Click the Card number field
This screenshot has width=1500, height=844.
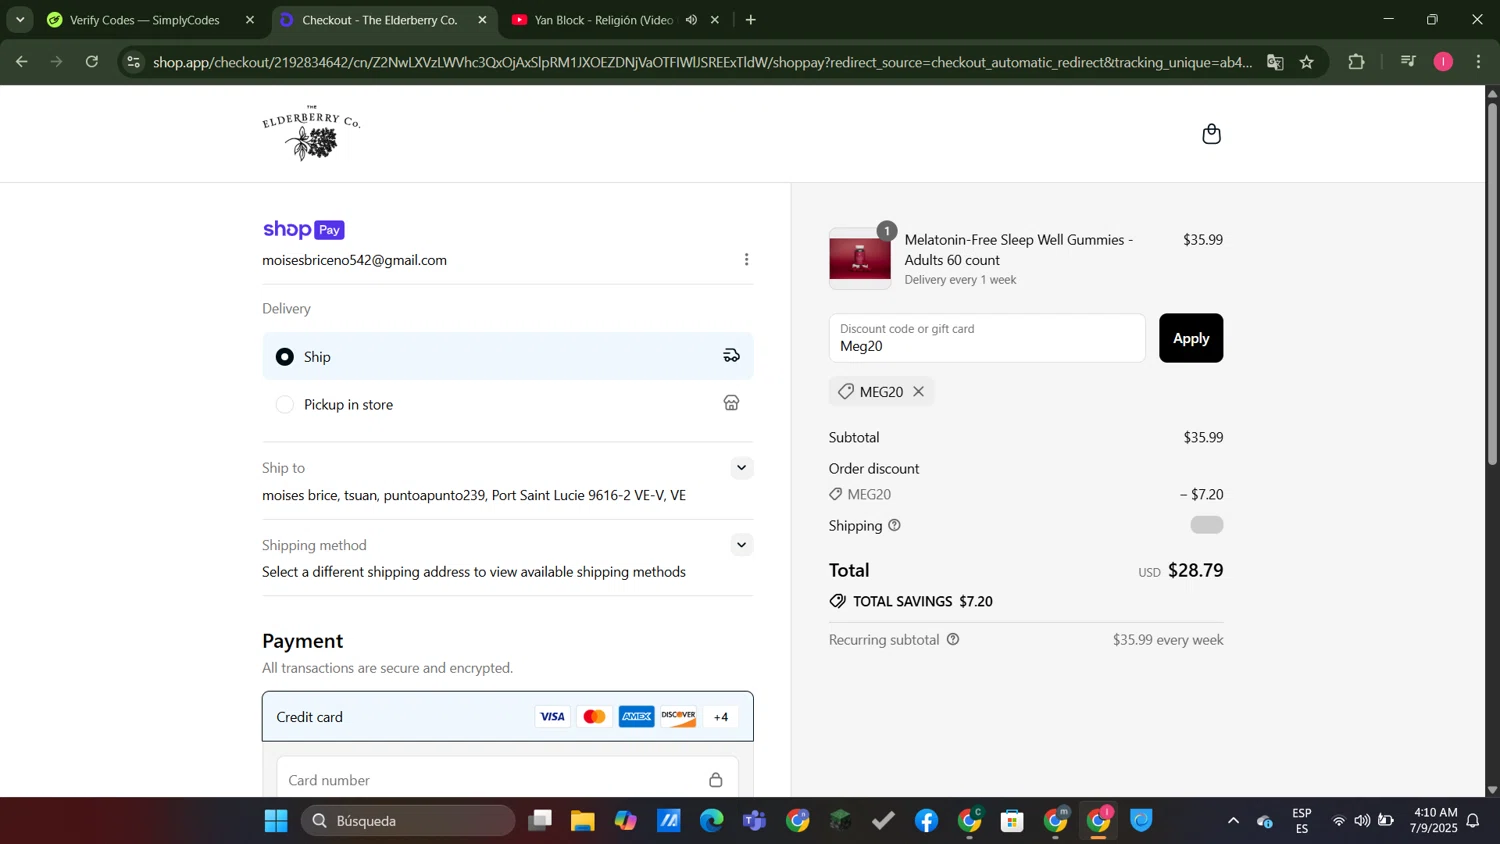click(x=507, y=780)
